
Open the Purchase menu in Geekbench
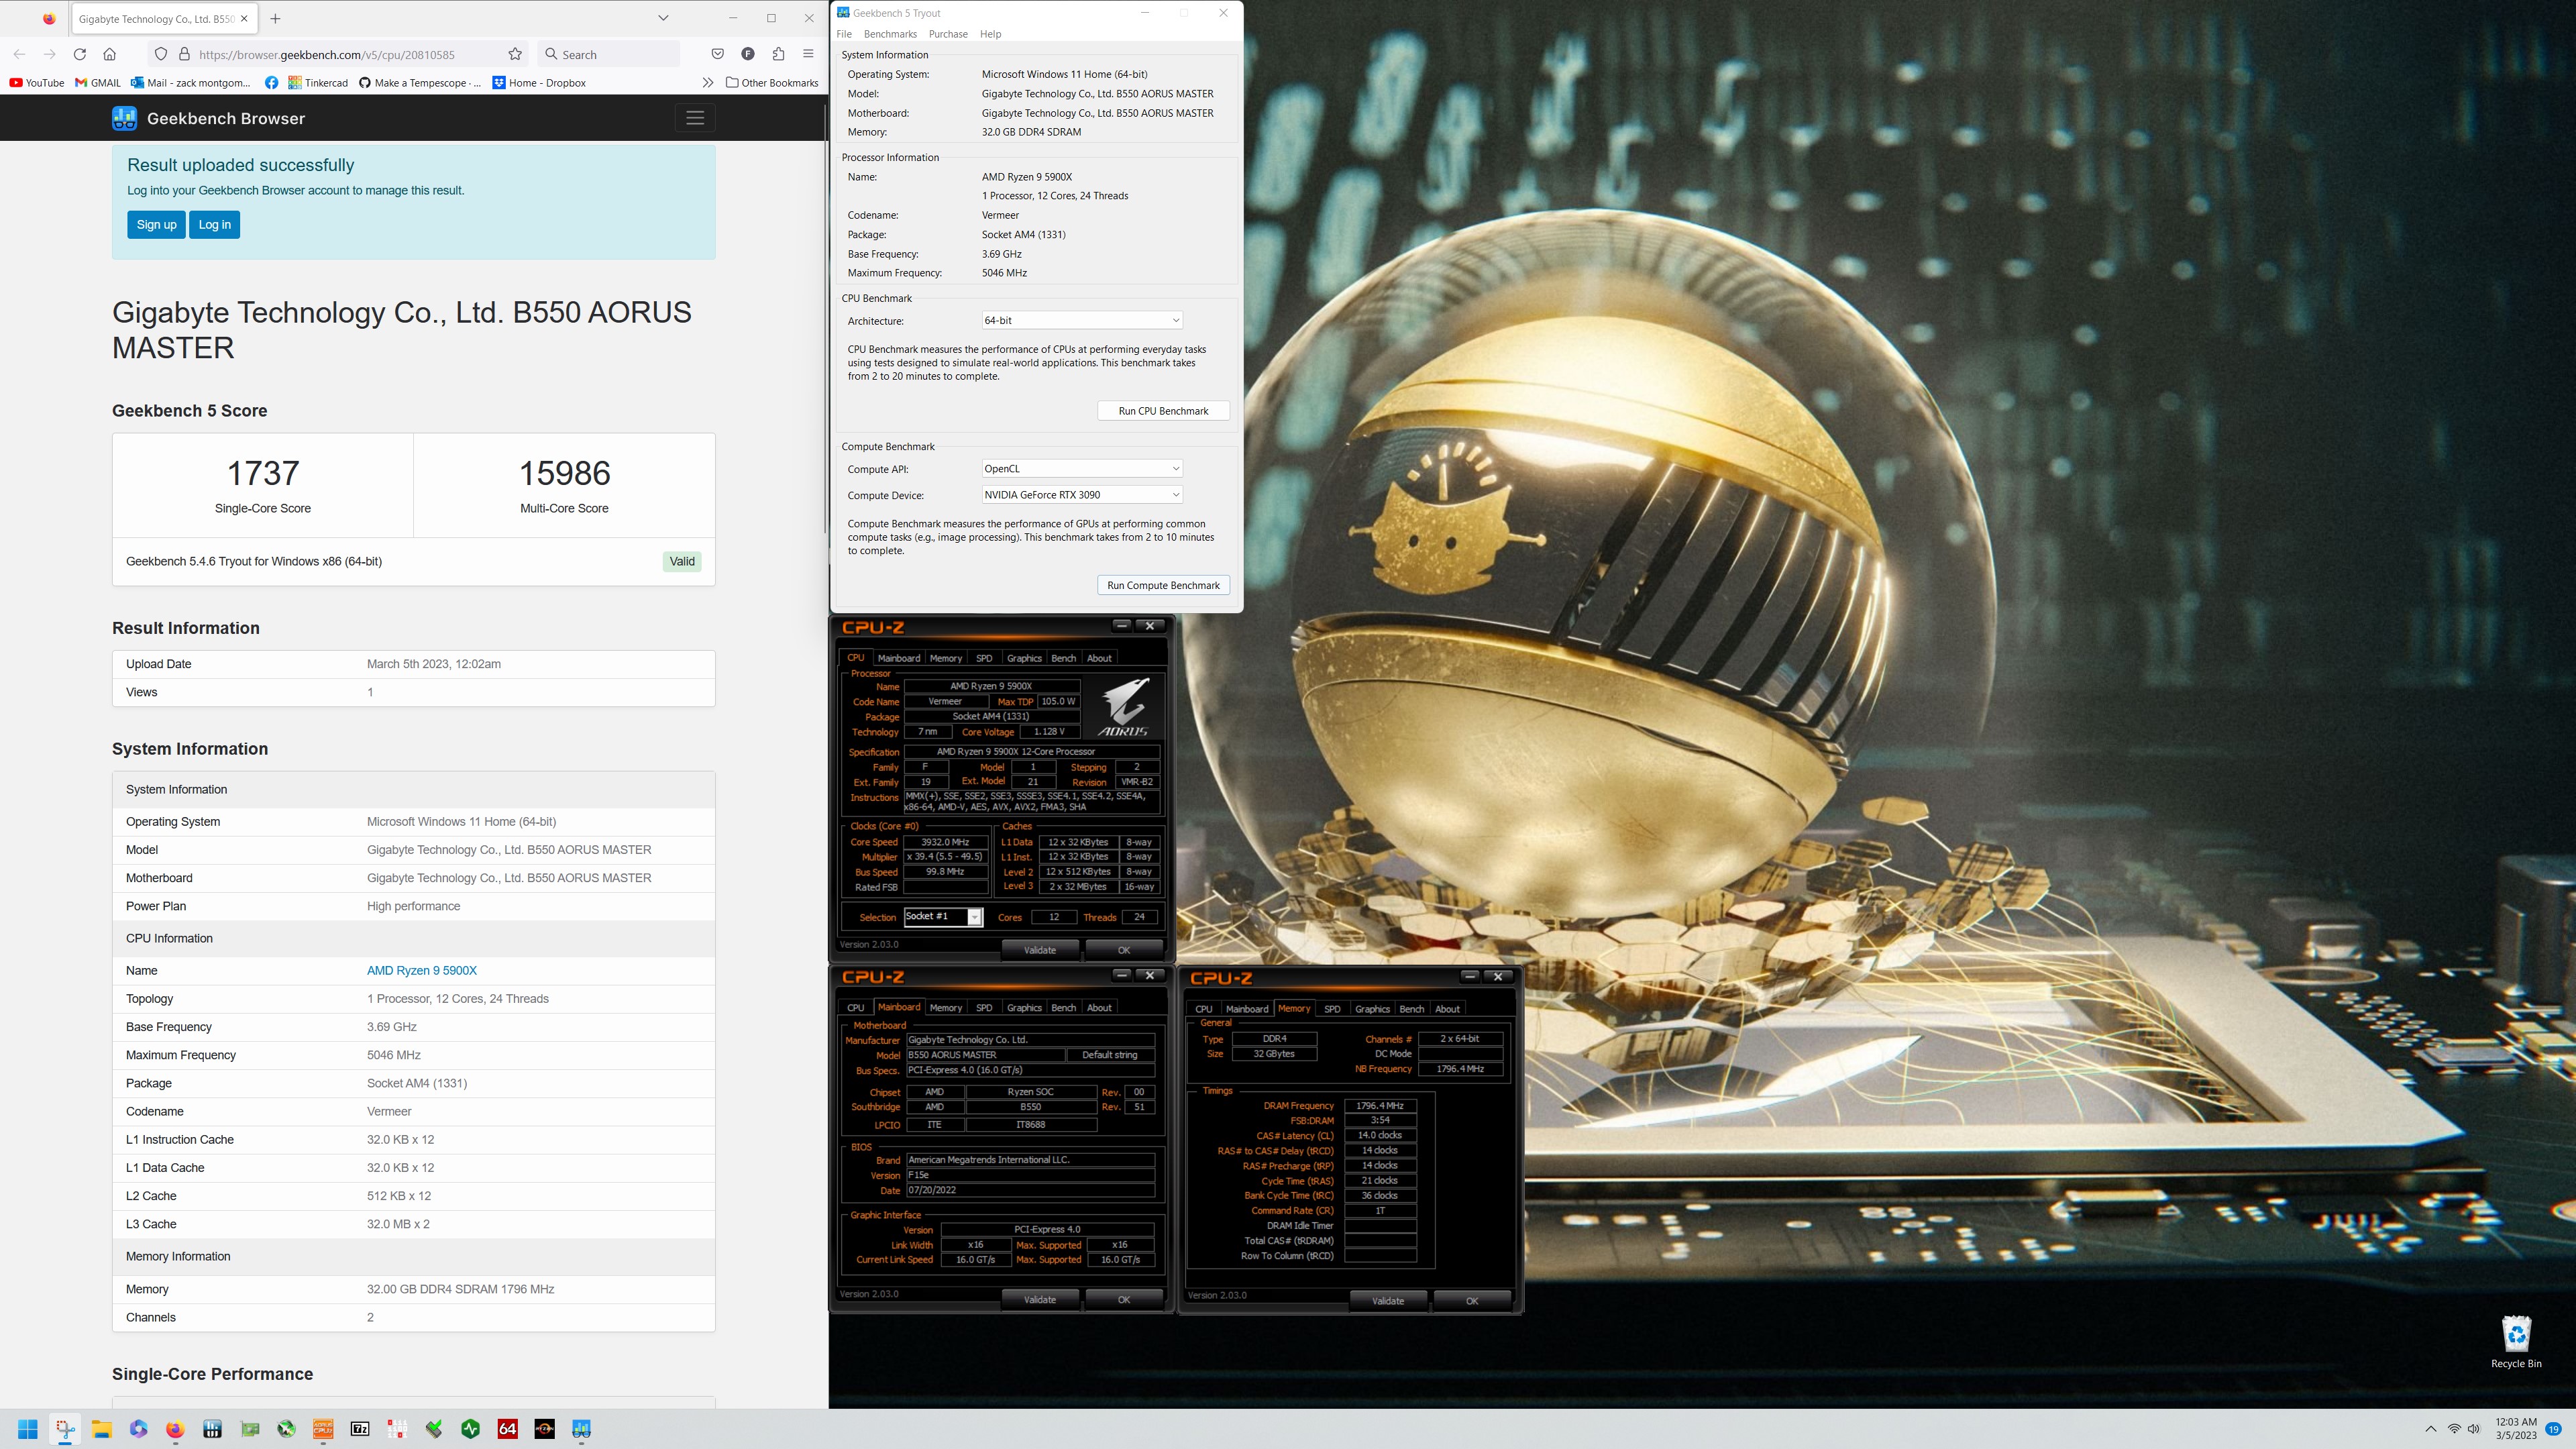tap(948, 34)
